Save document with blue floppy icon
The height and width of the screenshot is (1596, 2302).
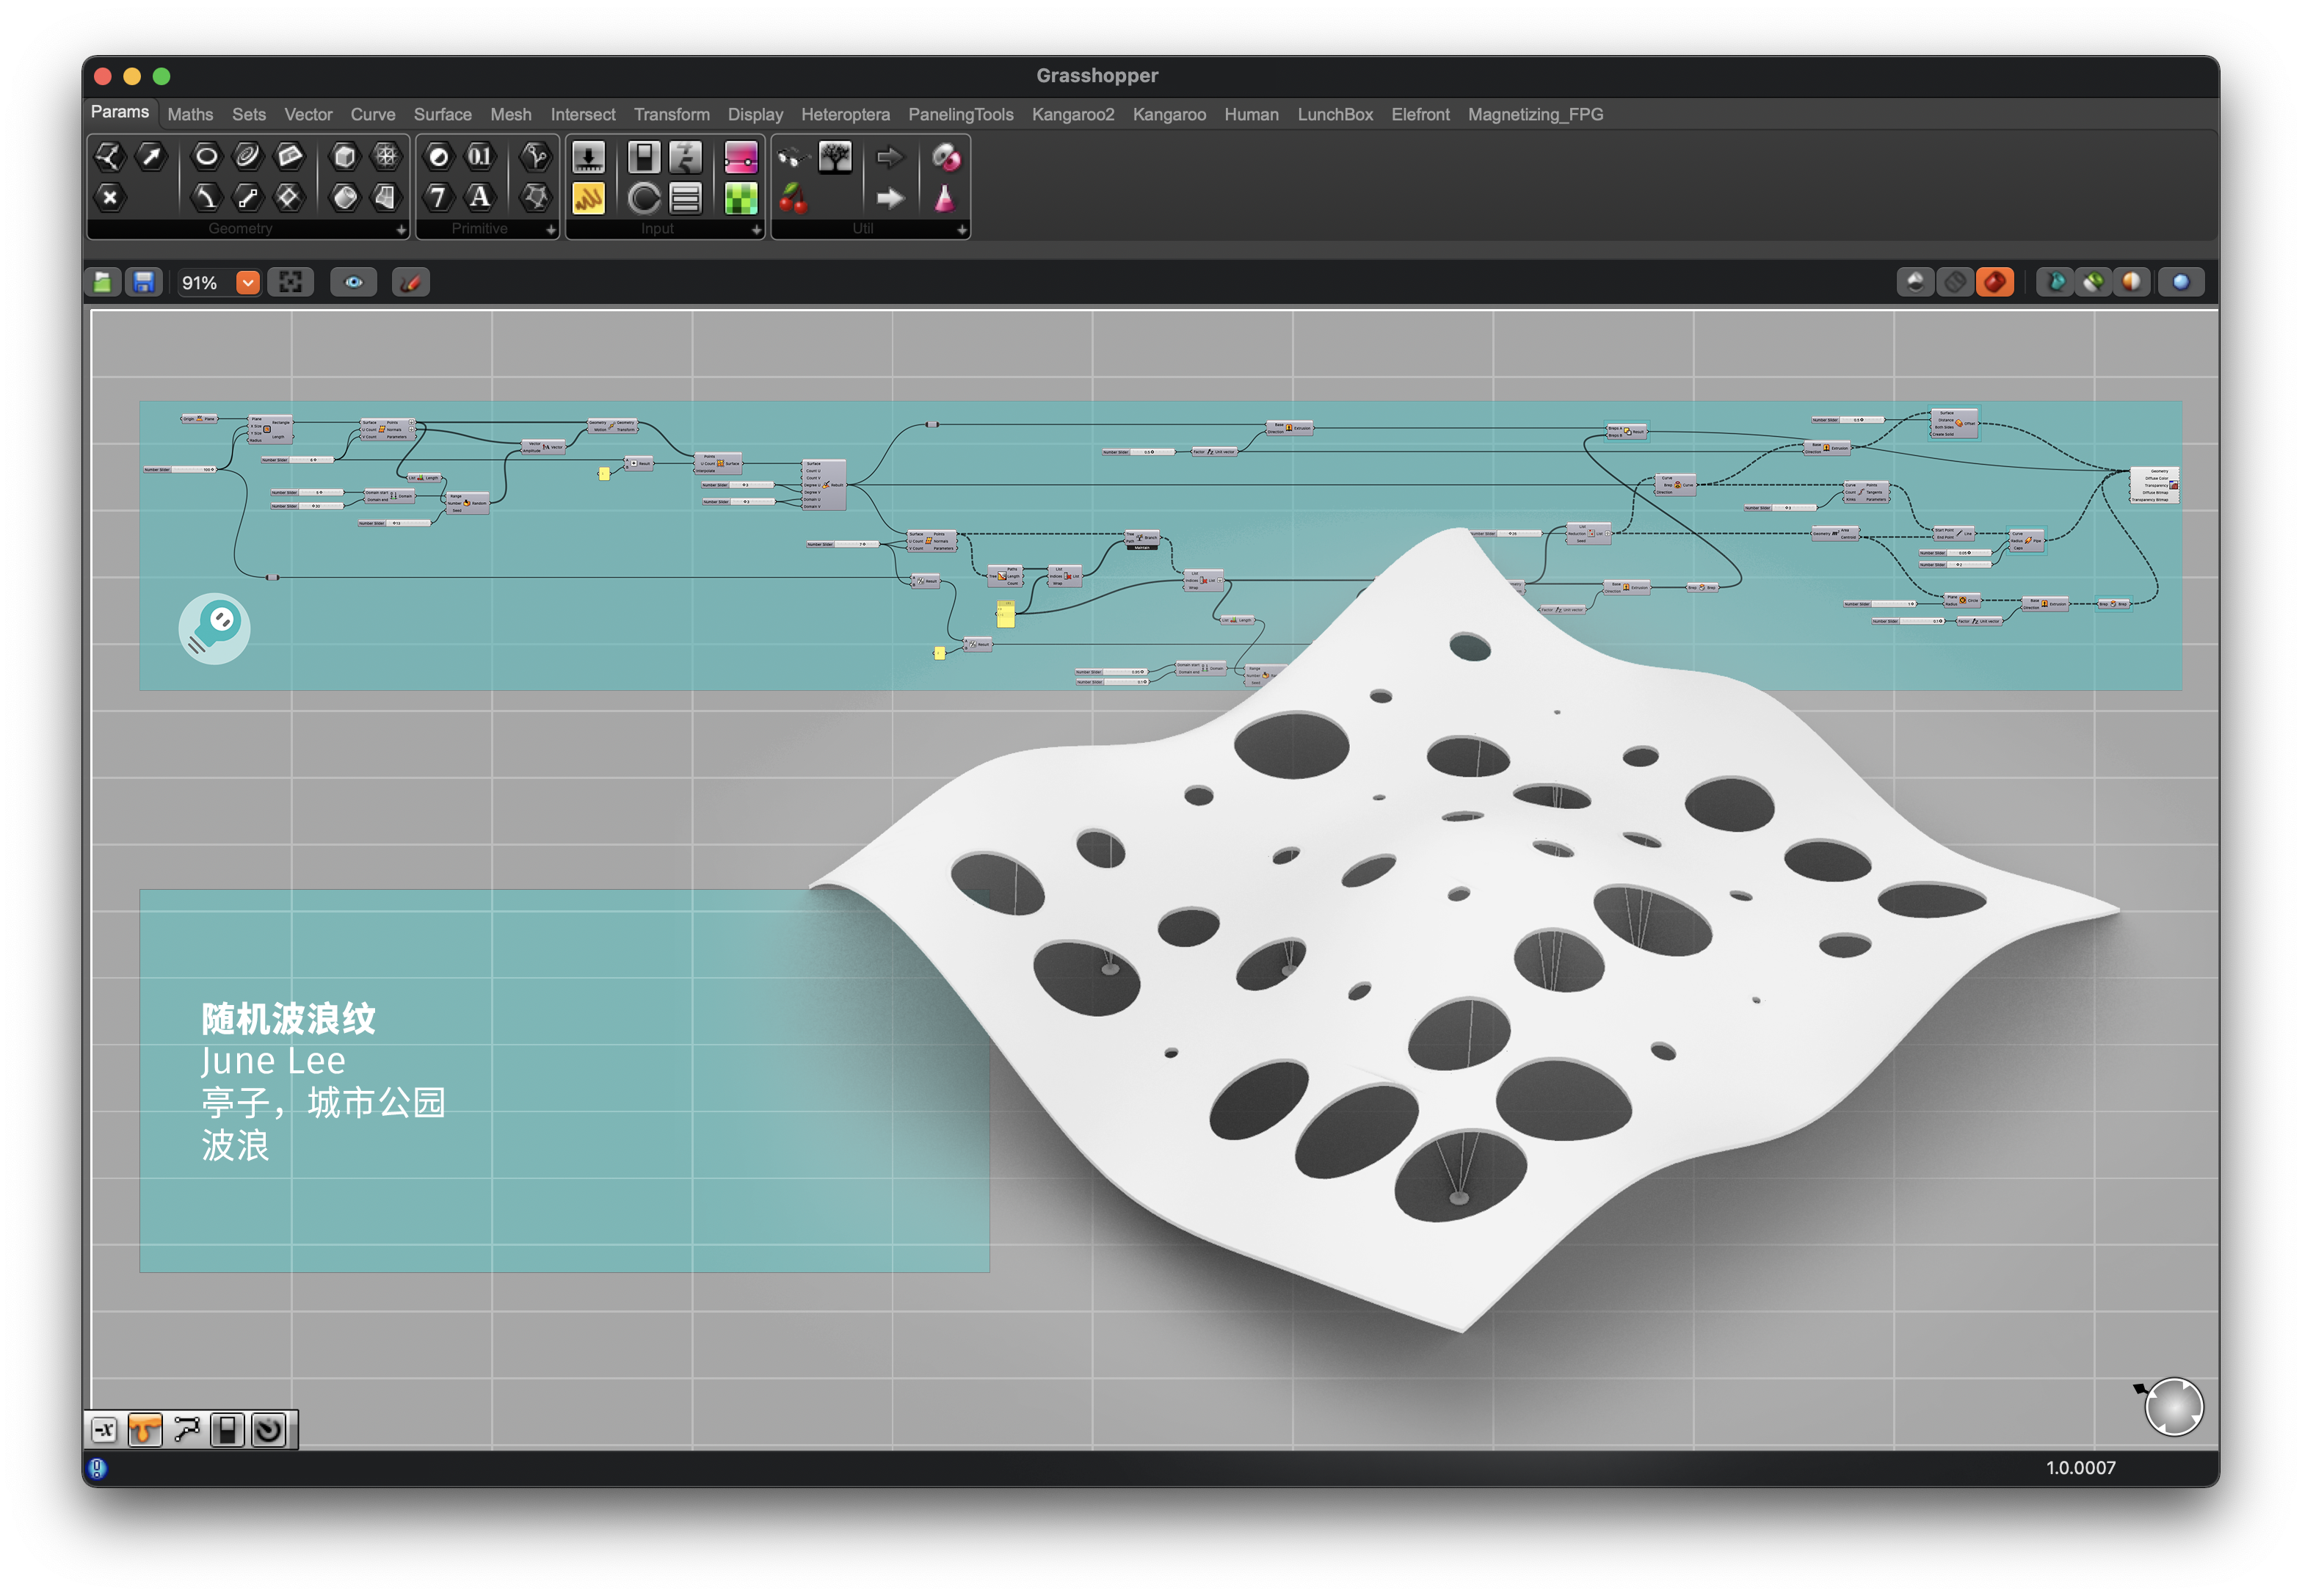(x=143, y=283)
